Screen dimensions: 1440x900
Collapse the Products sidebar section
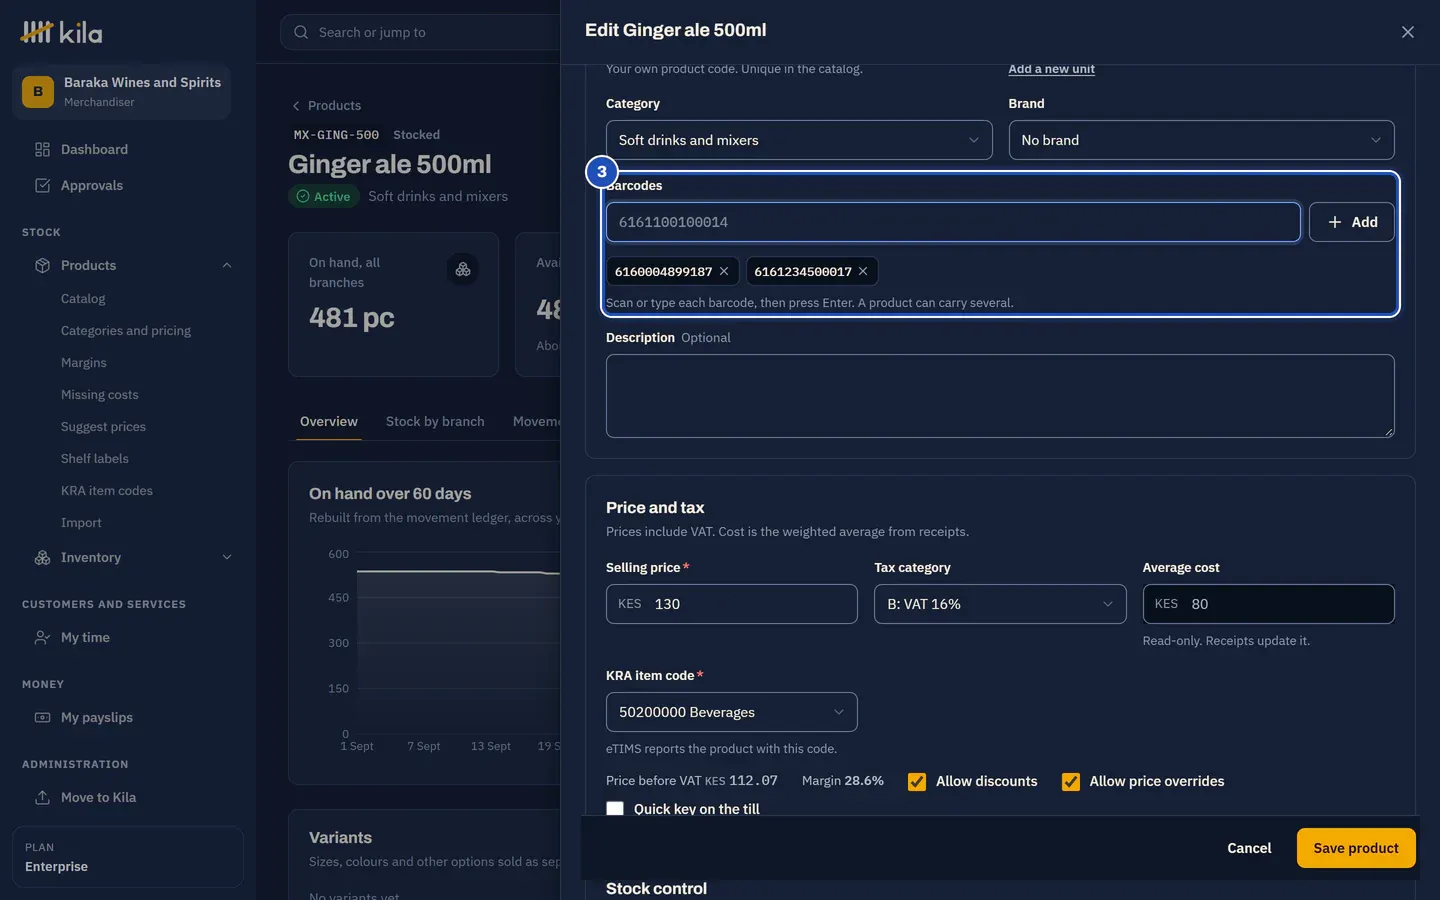point(227,265)
